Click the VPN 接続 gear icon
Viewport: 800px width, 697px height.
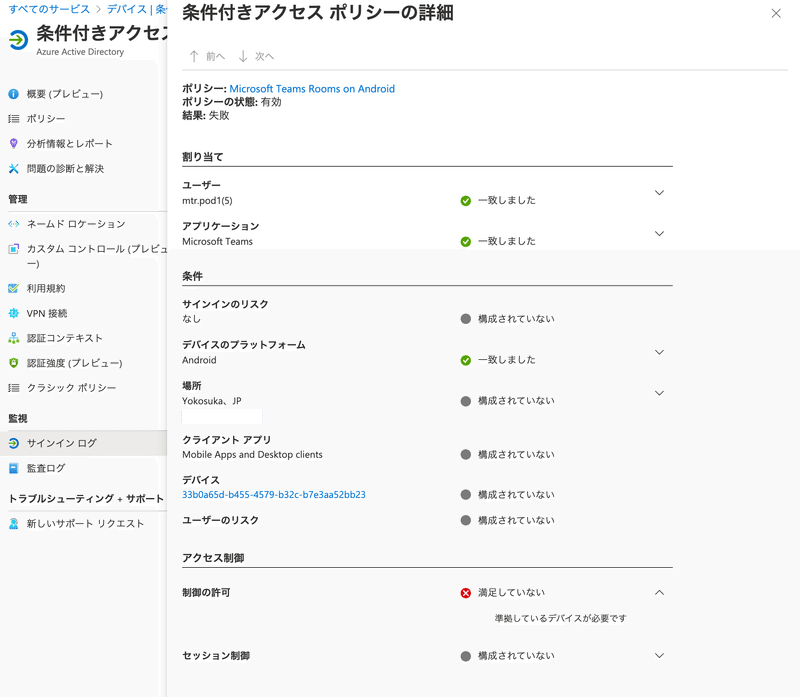tap(14, 313)
